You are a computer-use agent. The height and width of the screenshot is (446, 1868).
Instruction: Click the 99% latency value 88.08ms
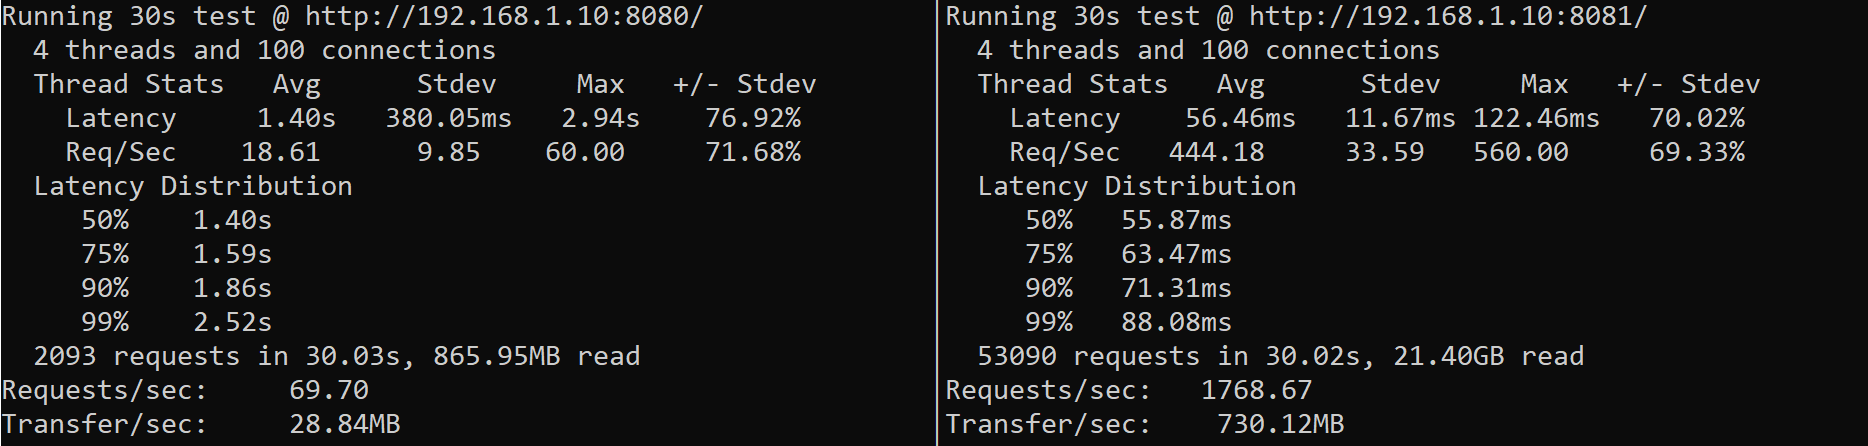click(1176, 323)
